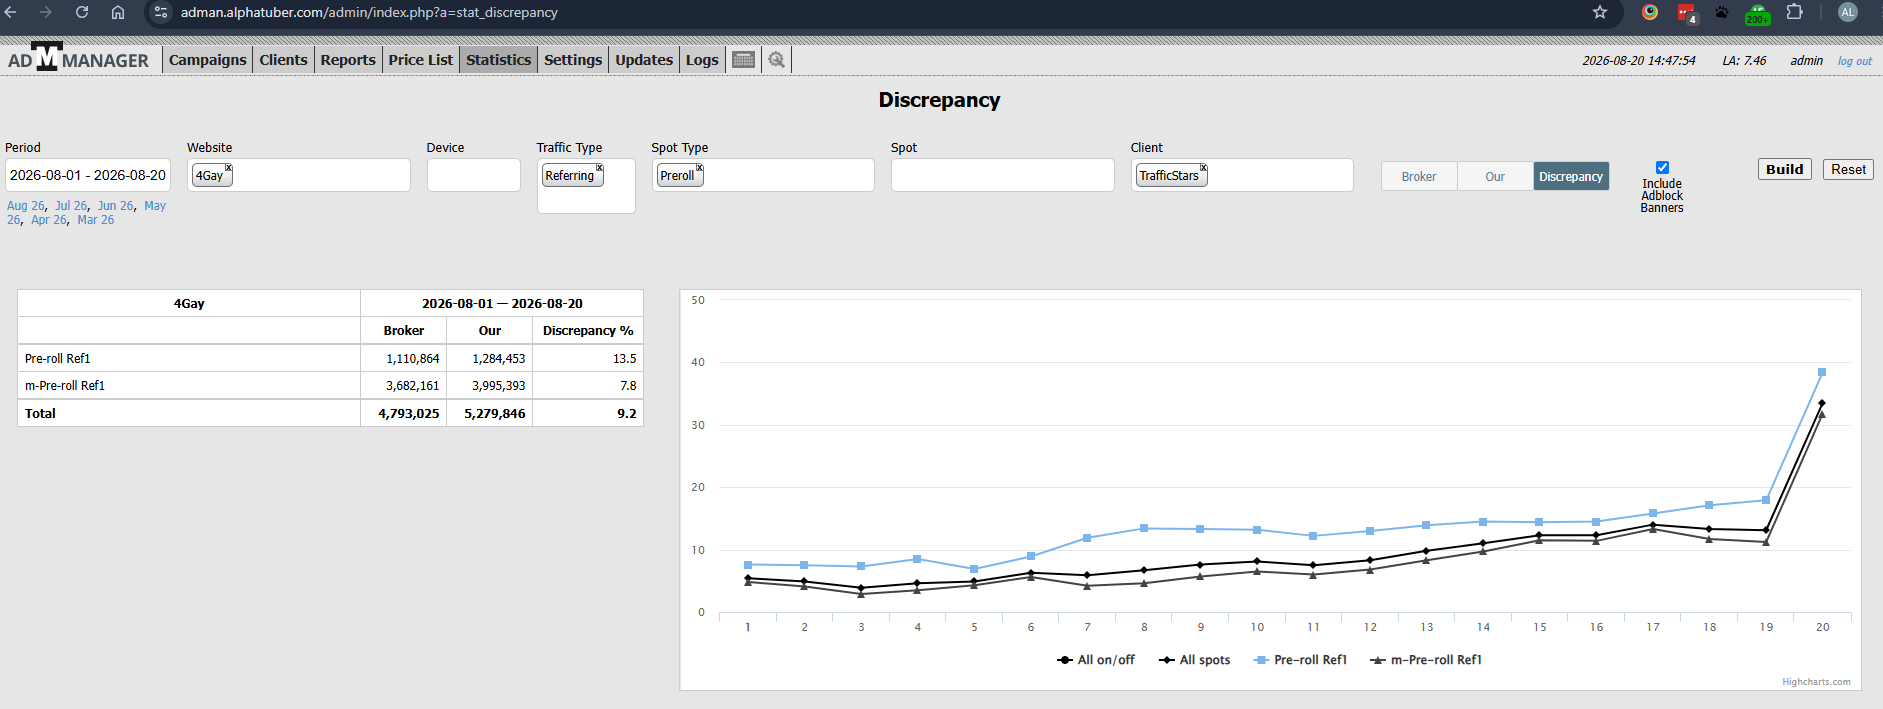
Task: Open the Device filter dropdown
Action: pos(473,175)
